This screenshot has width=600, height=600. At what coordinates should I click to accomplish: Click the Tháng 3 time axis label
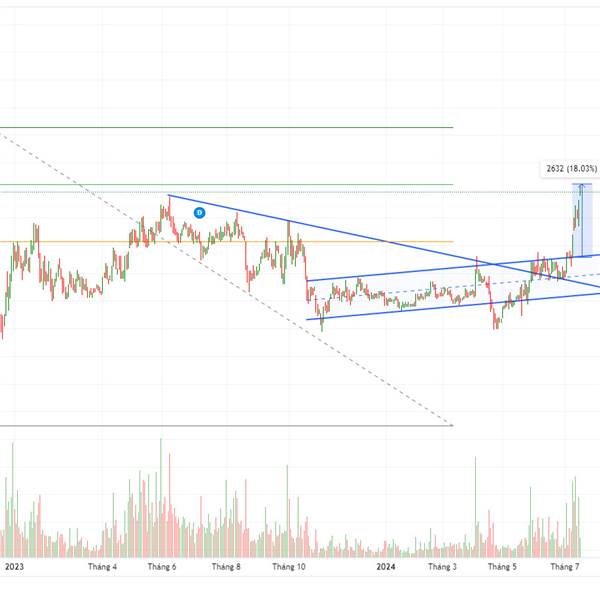point(442,567)
